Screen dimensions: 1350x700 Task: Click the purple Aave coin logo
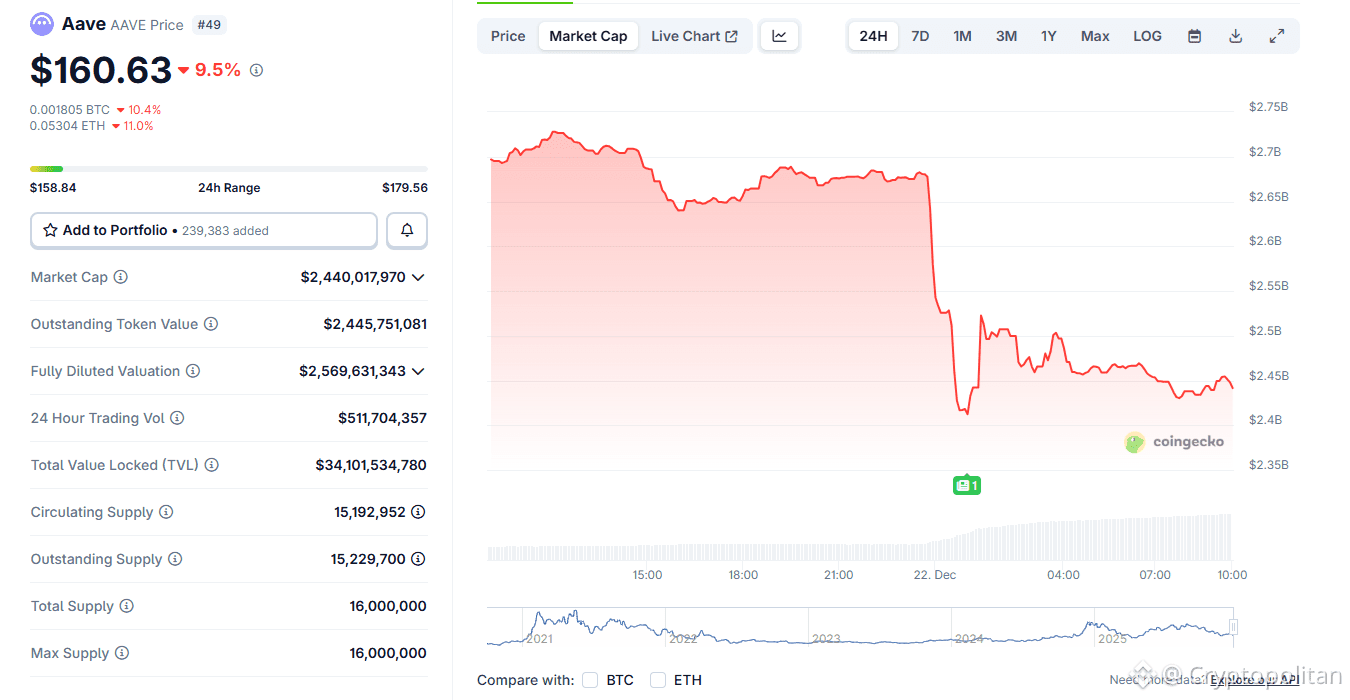point(41,23)
